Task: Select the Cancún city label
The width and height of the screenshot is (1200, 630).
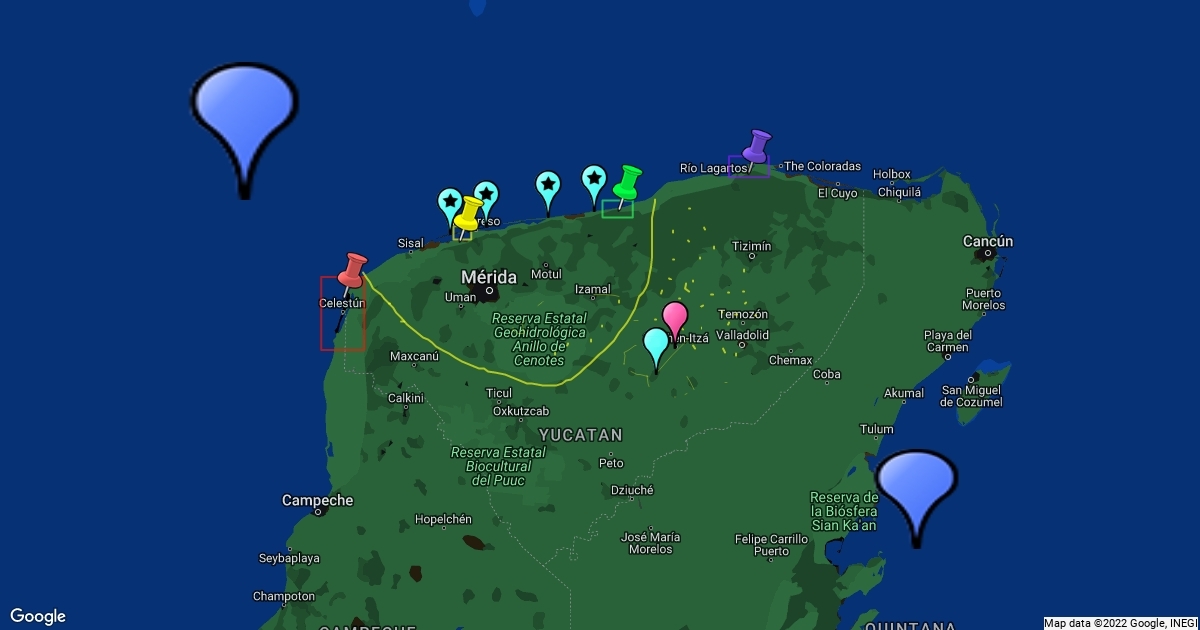Action: 987,241
